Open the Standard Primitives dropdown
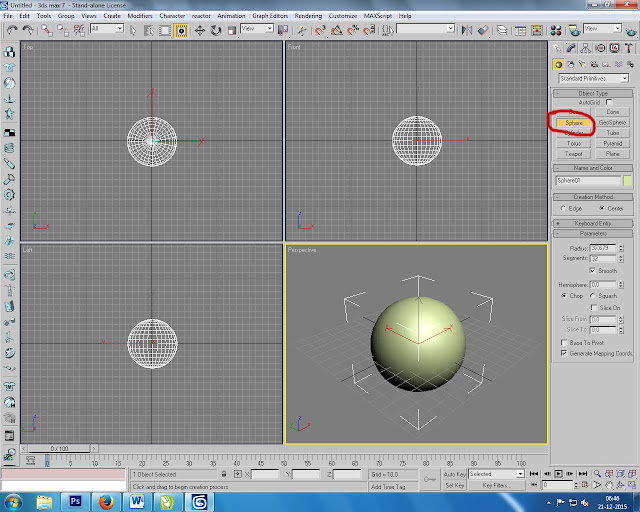Image resolution: width=640 pixels, height=512 pixels. pos(593,78)
